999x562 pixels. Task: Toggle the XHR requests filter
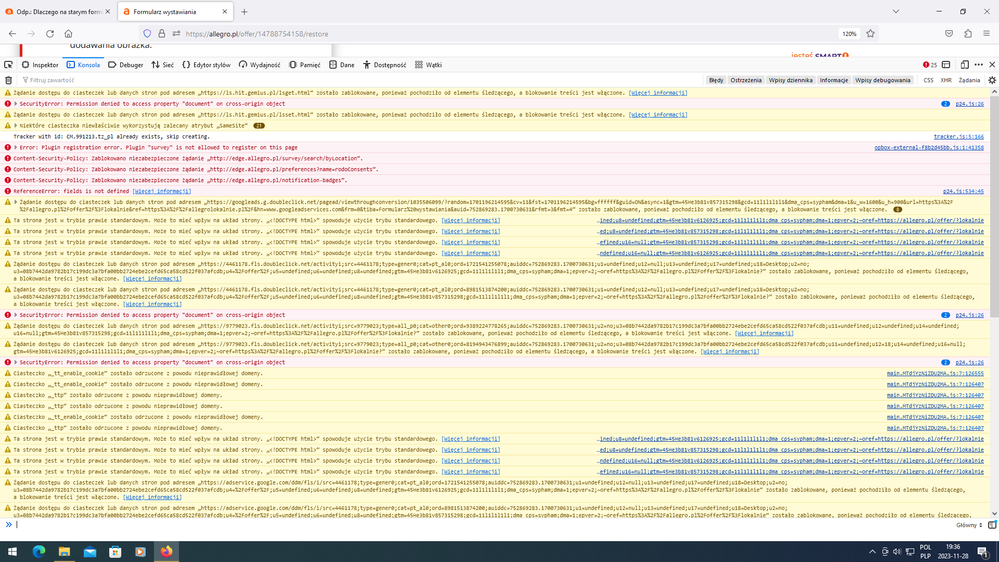click(946, 79)
